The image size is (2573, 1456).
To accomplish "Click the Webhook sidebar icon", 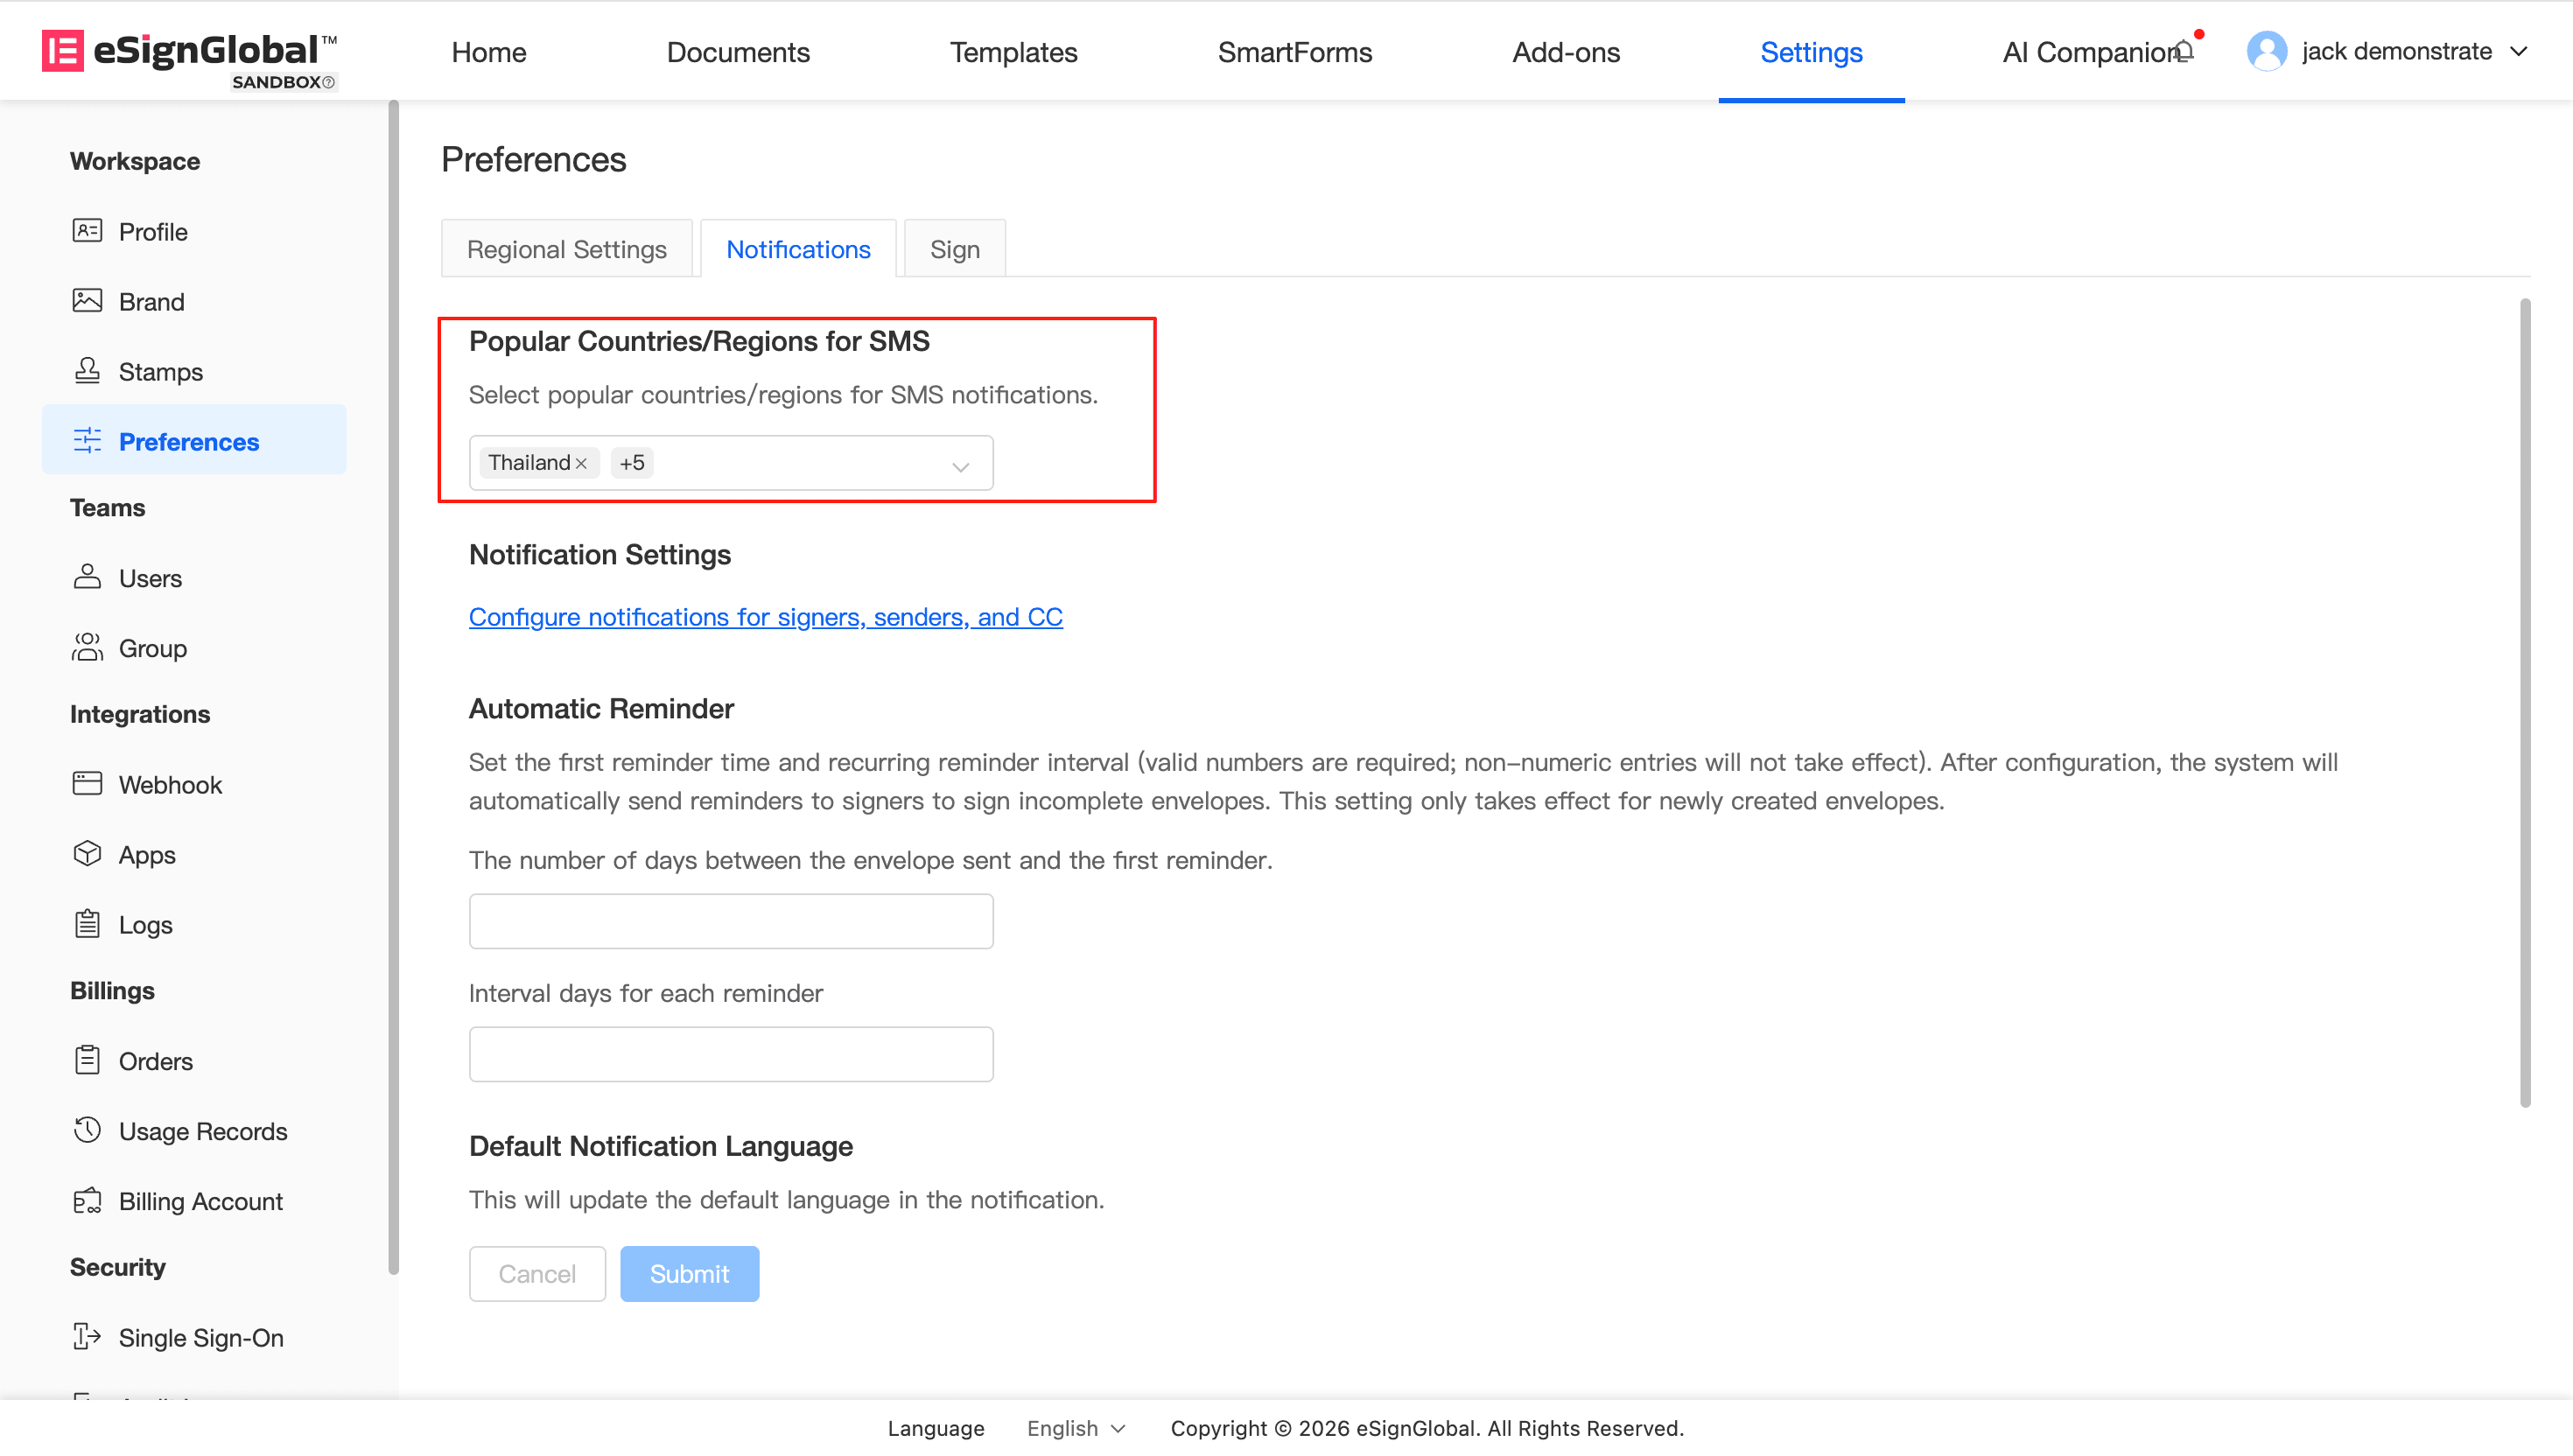I will (x=87, y=784).
